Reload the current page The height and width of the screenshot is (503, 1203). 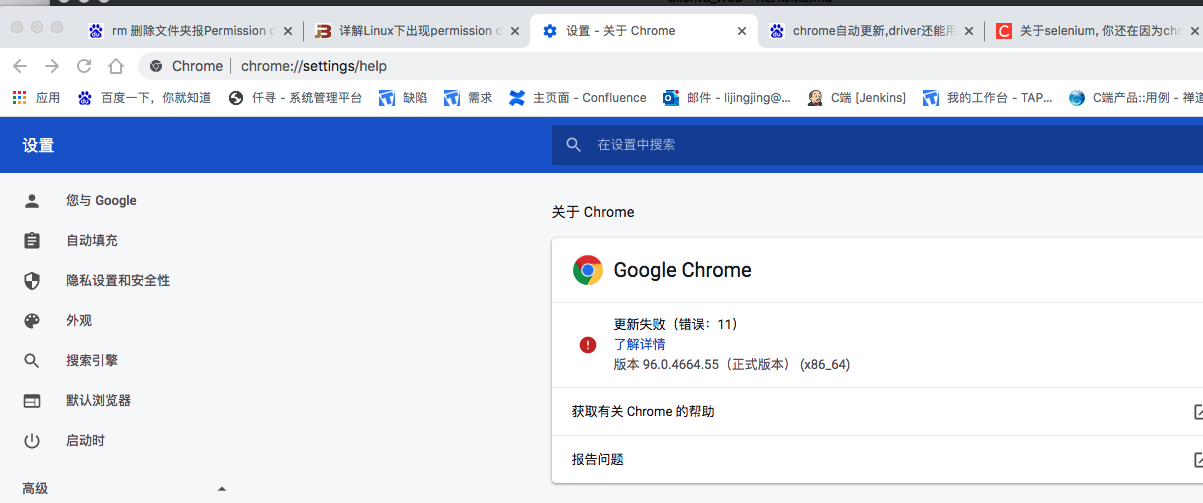pos(84,66)
